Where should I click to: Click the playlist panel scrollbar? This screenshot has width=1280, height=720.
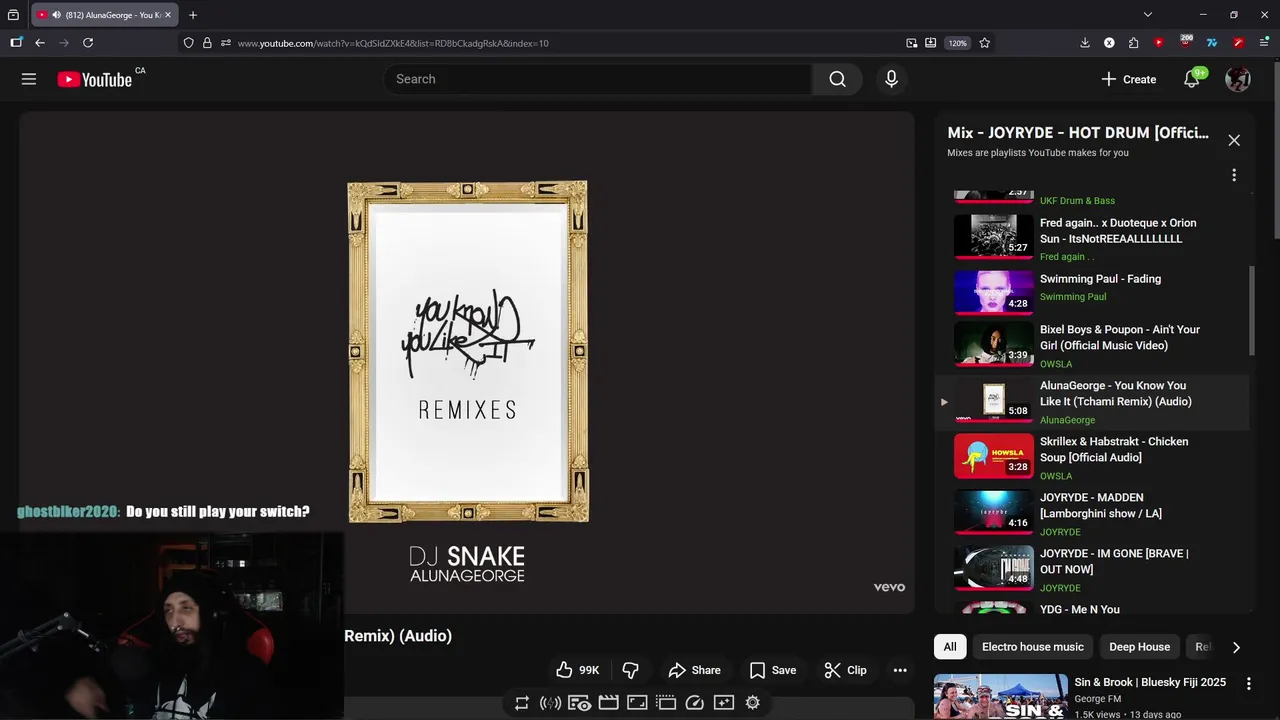point(1251,310)
